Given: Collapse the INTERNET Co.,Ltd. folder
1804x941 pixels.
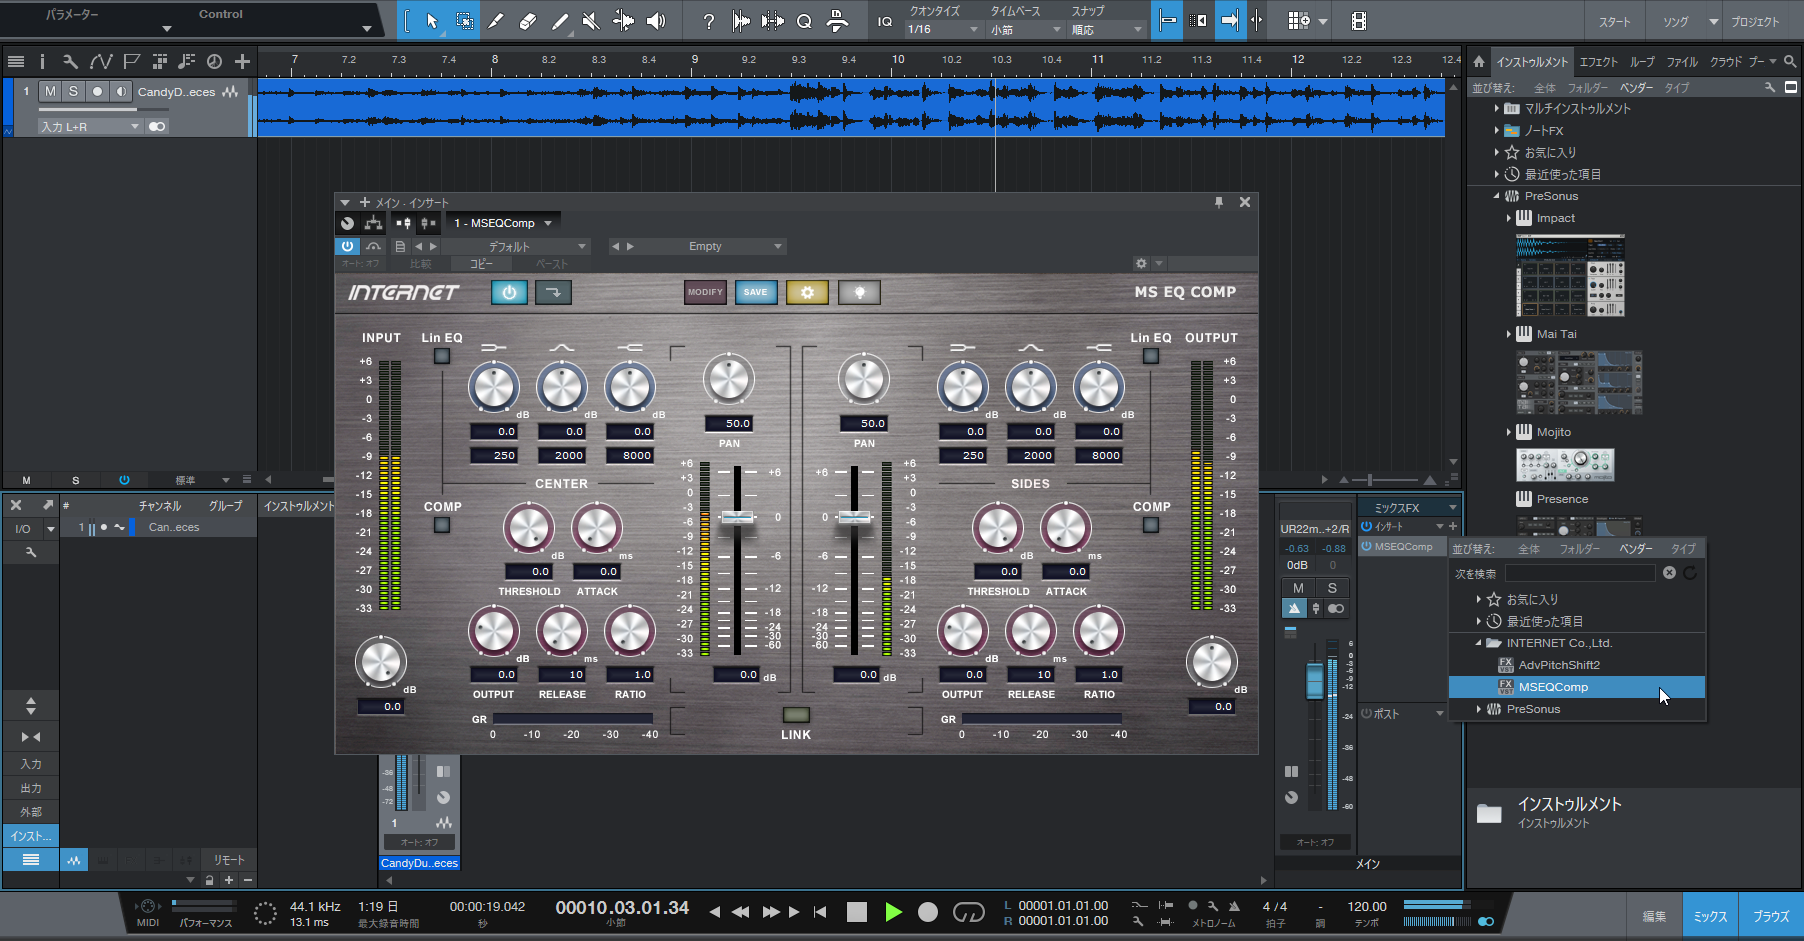Looking at the screenshot, I should [1479, 643].
